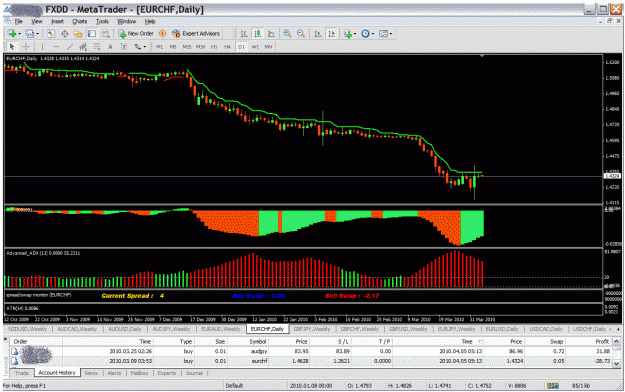Toggle the Expert Advisors button
The width and height of the screenshot is (625, 392).
196,34
